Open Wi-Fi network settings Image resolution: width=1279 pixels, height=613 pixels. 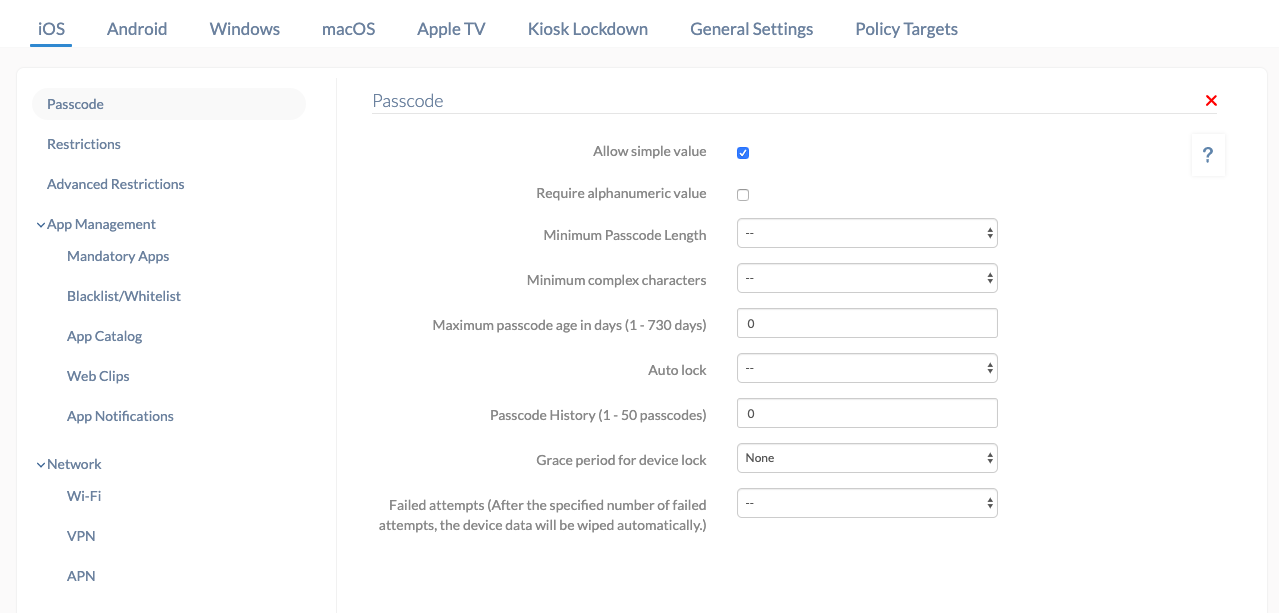84,496
